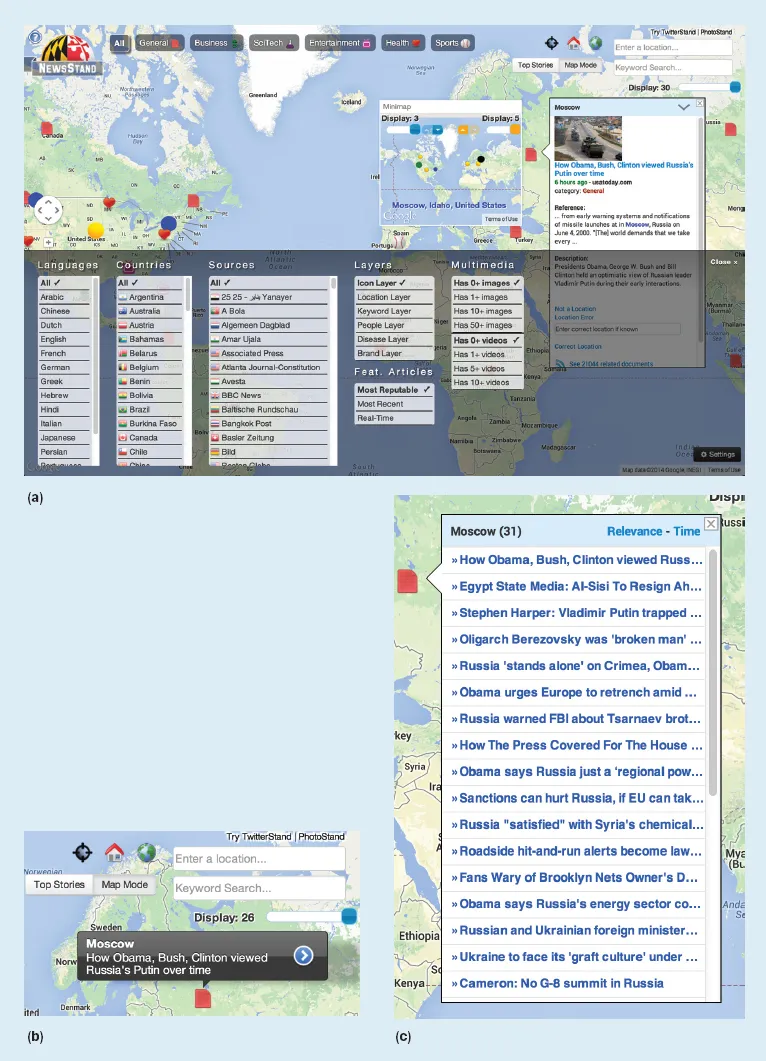Adjust the Display: 26 slider in panel (b)

tap(349, 917)
